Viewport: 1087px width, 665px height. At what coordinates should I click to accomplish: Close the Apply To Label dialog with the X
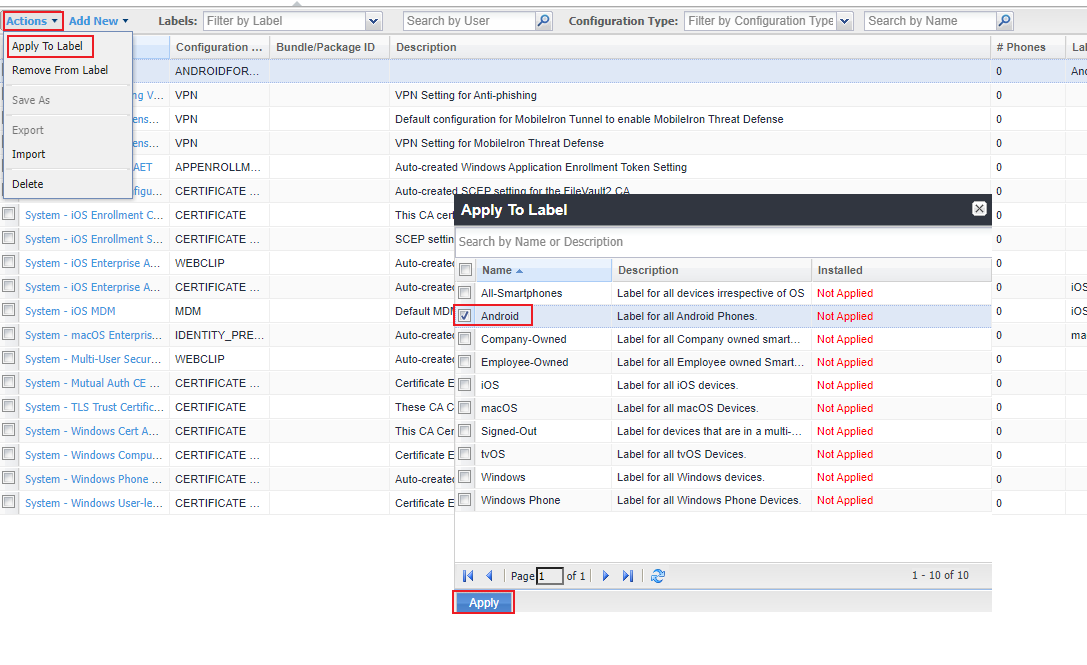978,209
